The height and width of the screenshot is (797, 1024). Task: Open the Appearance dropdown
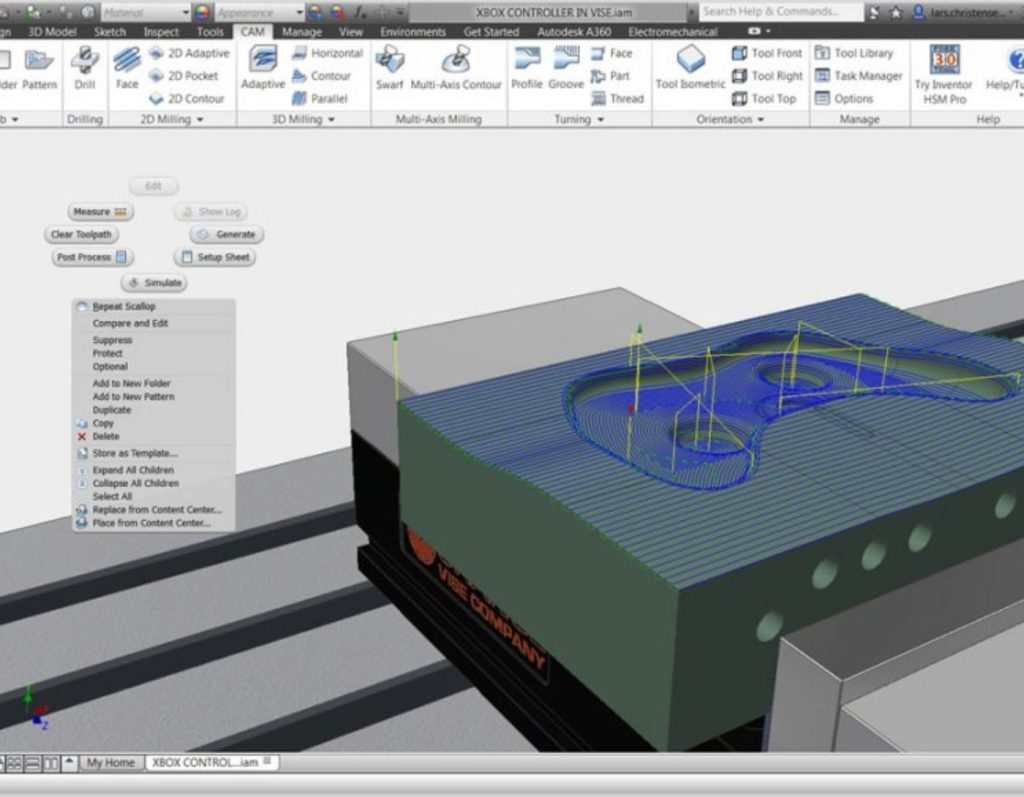pos(260,12)
